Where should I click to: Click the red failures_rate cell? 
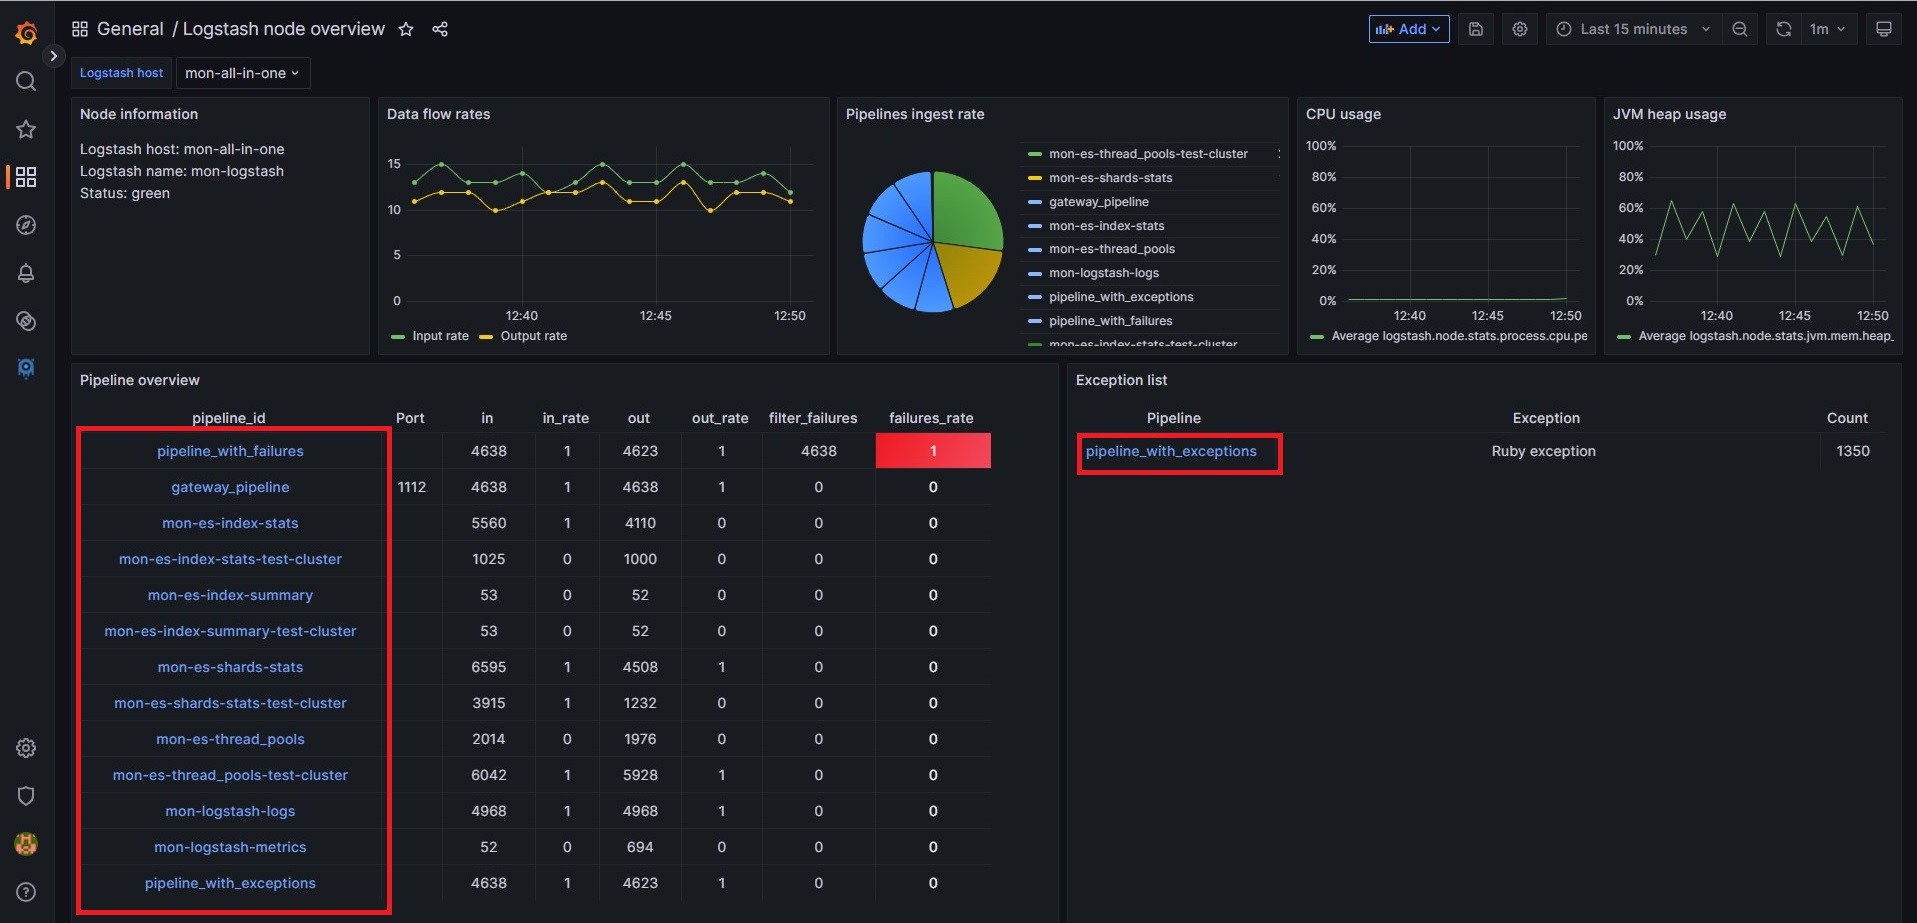(x=933, y=451)
